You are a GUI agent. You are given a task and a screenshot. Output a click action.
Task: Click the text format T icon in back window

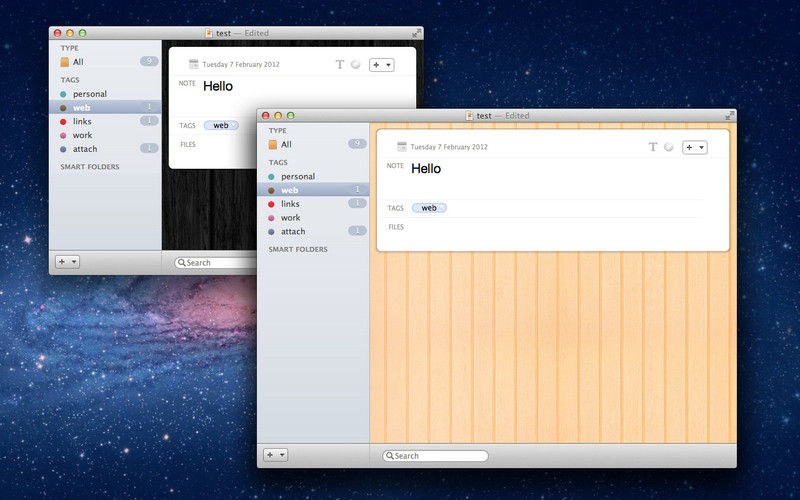click(x=340, y=64)
